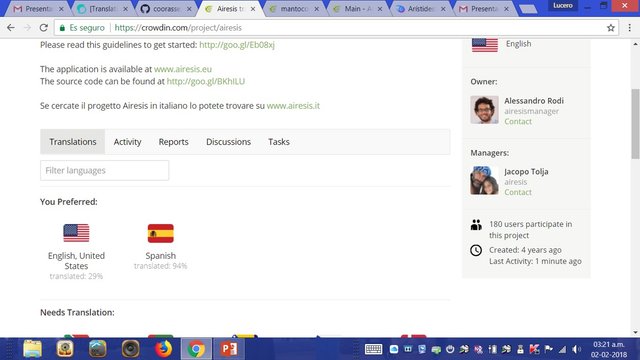
Task: Click Contact under Jacopo Tolja
Action: (518, 192)
